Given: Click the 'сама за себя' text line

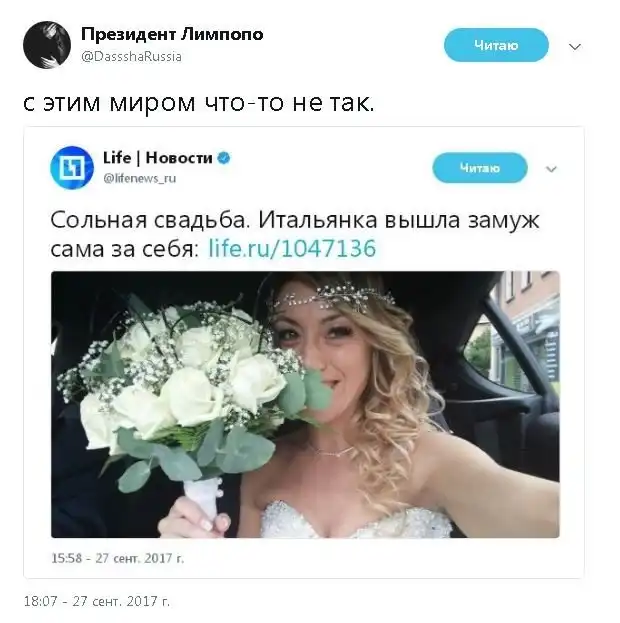Looking at the screenshot, I should [125, 249].
